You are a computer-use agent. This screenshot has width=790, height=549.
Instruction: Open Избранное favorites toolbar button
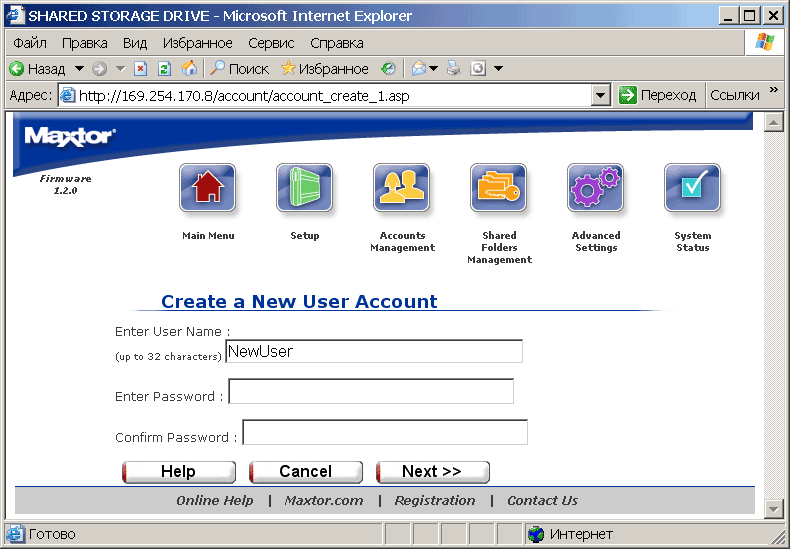point(324,68)
